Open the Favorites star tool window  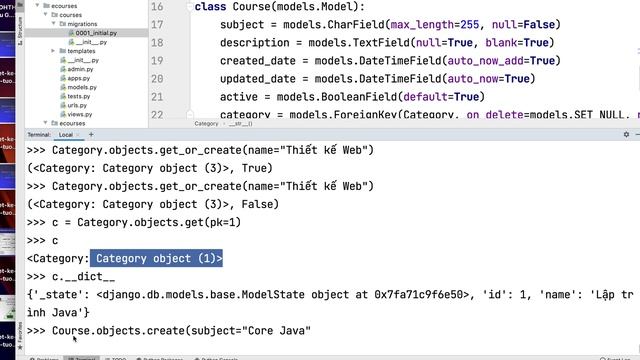tap(20, 336)
